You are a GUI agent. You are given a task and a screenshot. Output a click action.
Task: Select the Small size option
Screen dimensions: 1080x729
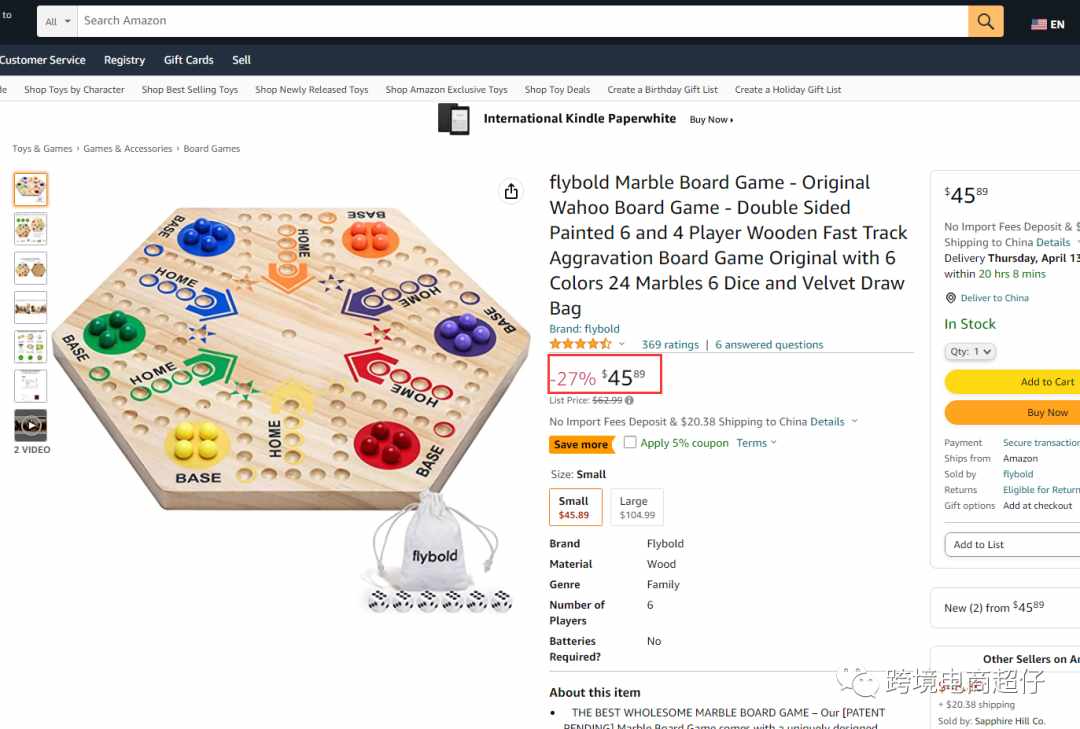click(x=575, y=507)
